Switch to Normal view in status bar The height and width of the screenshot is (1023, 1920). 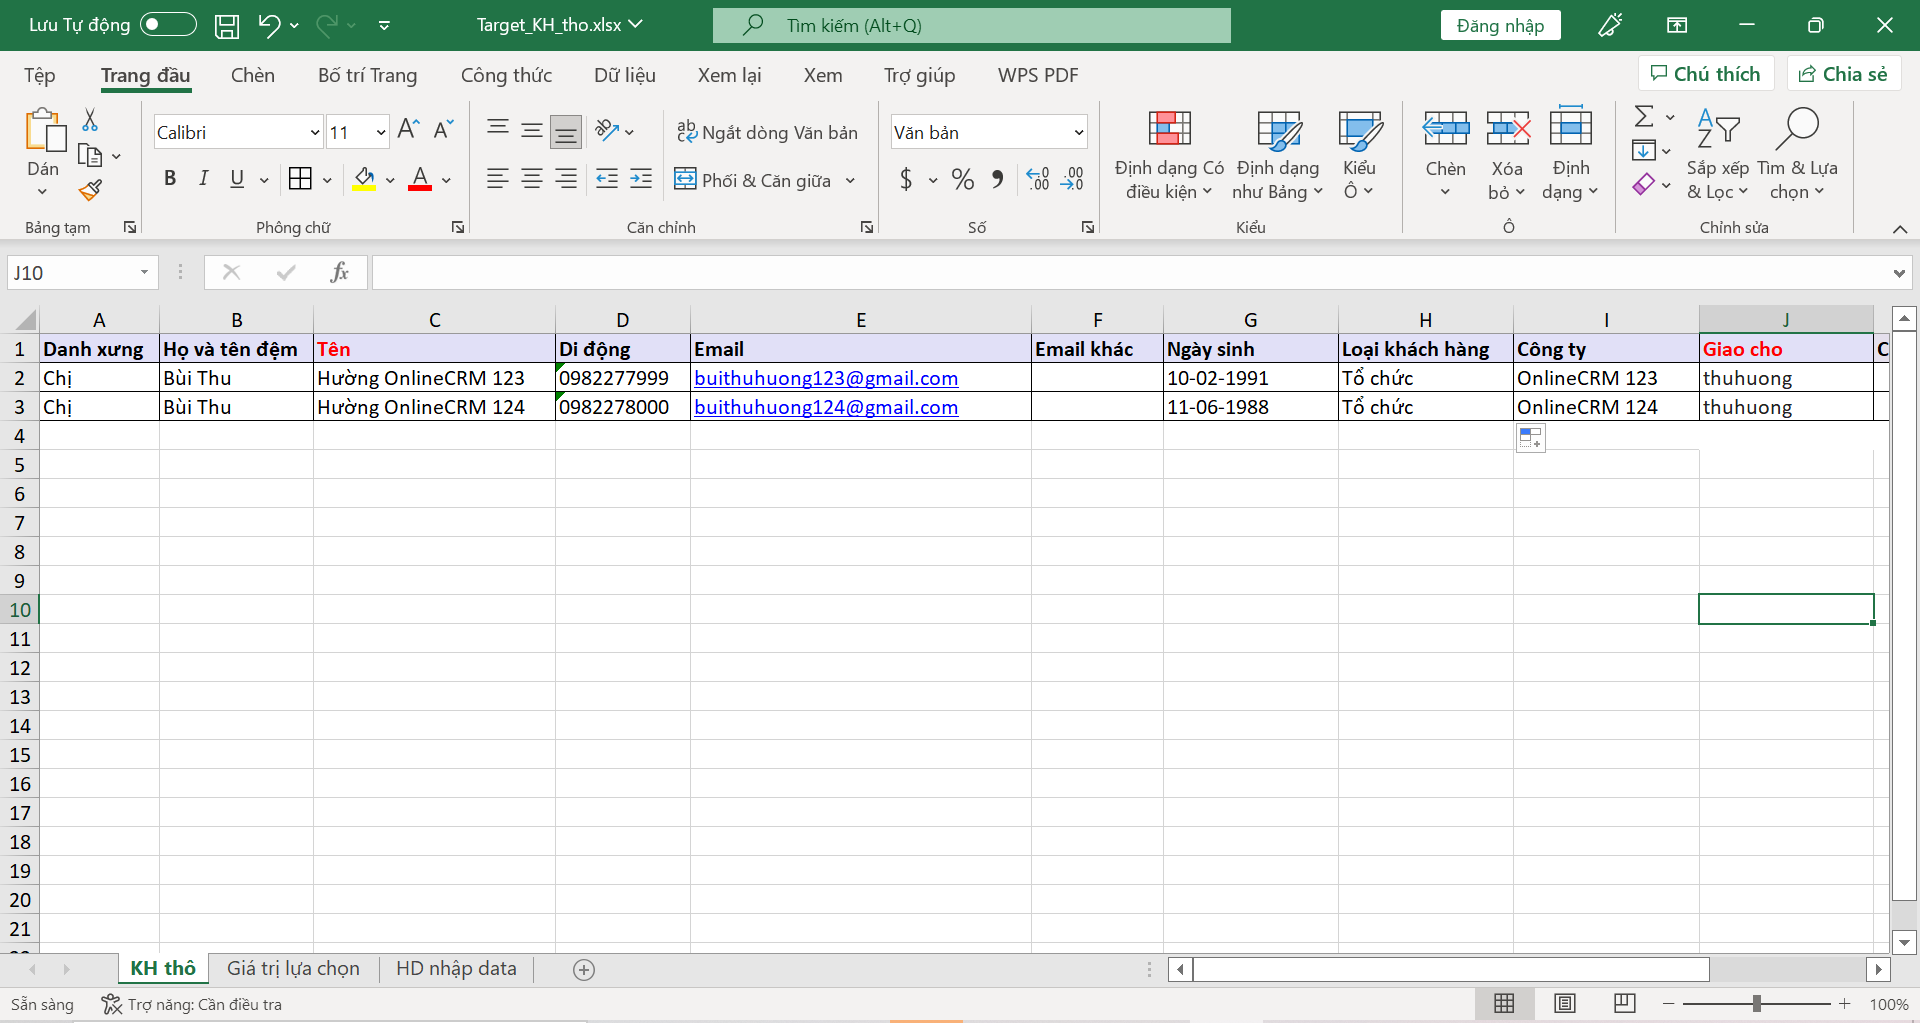(1504, 1003)
